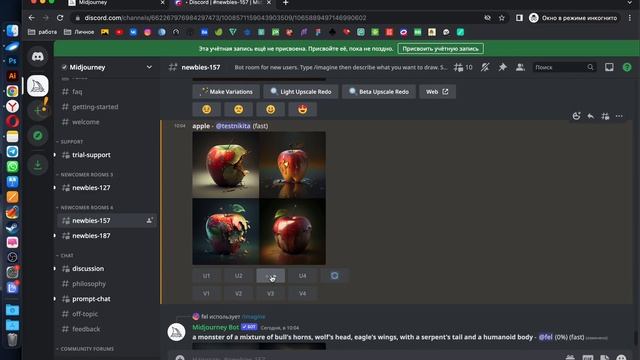The height and width of the screenshot is (360, 640).
Task: Open Discord direct messages home icon
Action: [x=38, y=56]
